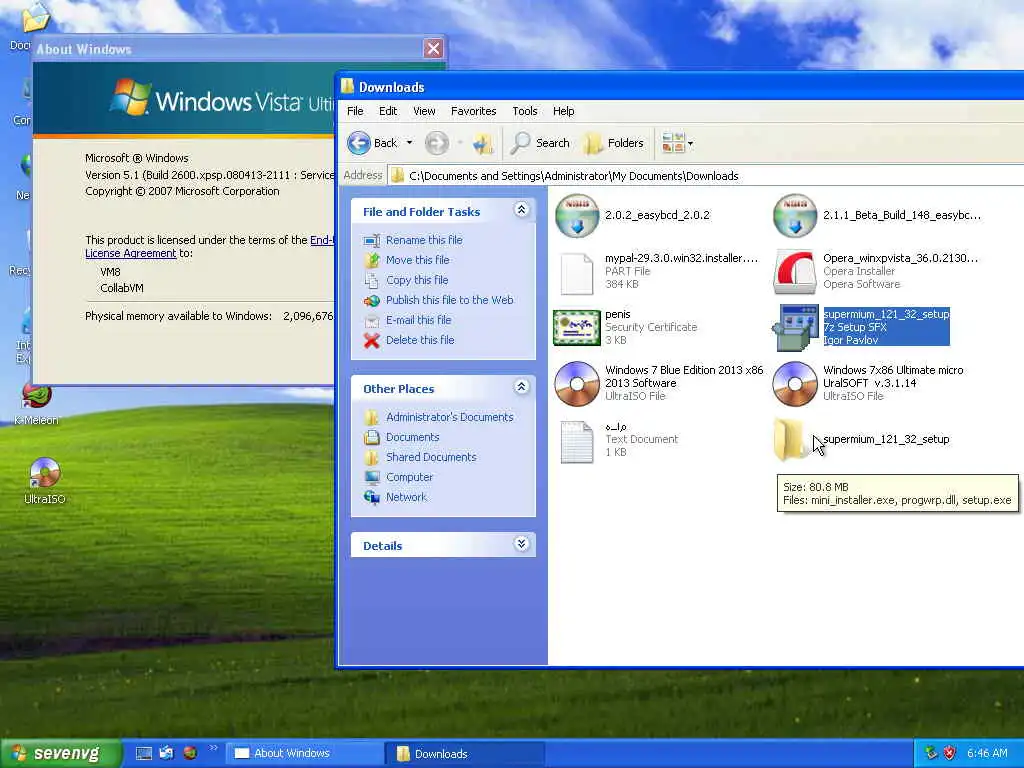
Task: Toggle the Folders pane button
Action: [613, 143]
